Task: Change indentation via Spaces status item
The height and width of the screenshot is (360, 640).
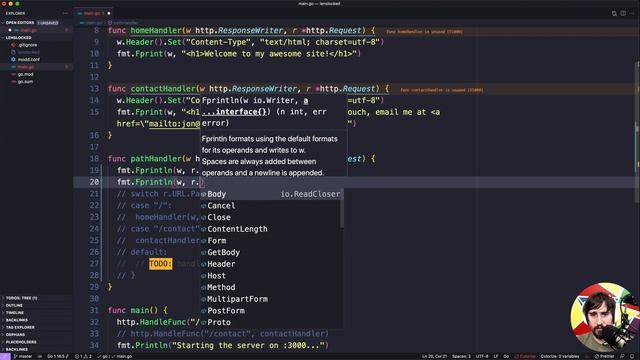Action: 461,356
